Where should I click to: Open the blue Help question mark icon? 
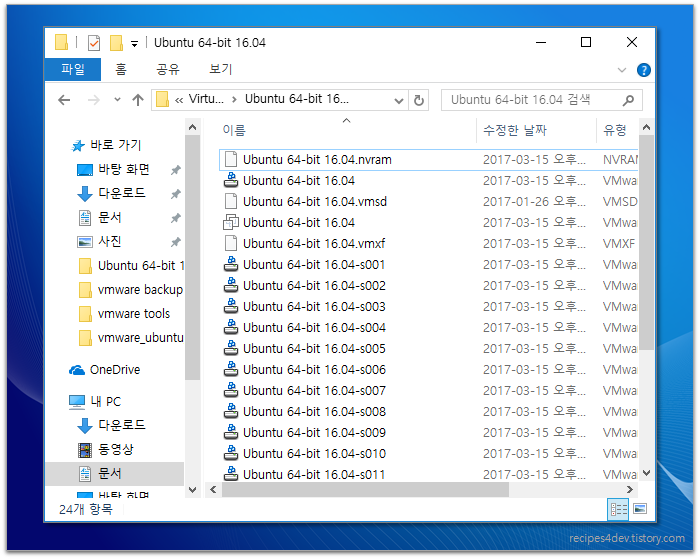[x=643, y=70]
